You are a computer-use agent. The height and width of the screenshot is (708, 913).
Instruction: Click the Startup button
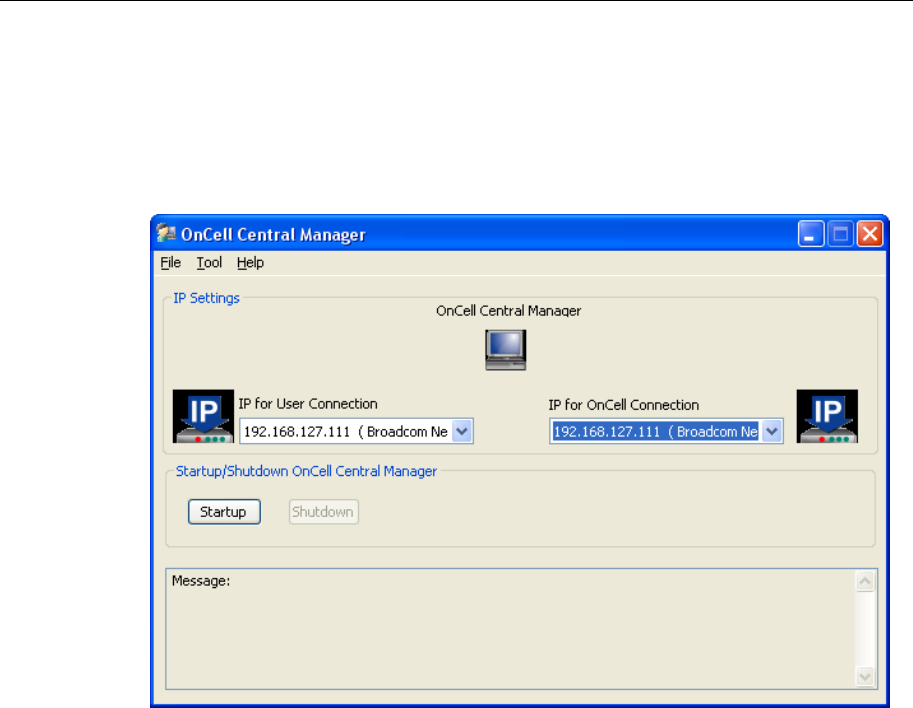[x=224, y=512]
